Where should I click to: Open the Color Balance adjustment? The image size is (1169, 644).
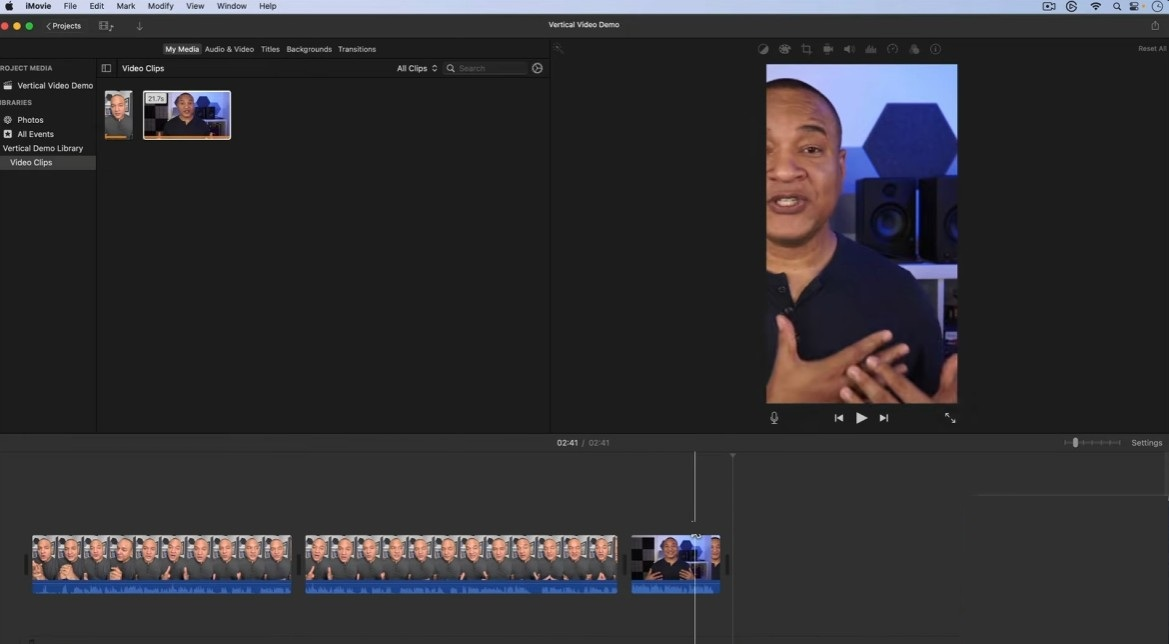tap(763, 49)
